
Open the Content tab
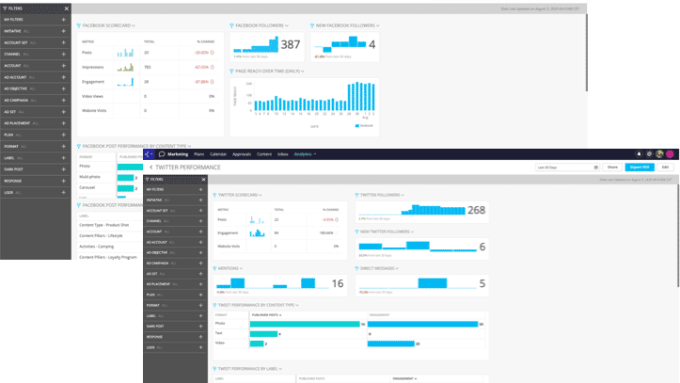(264, 154)
